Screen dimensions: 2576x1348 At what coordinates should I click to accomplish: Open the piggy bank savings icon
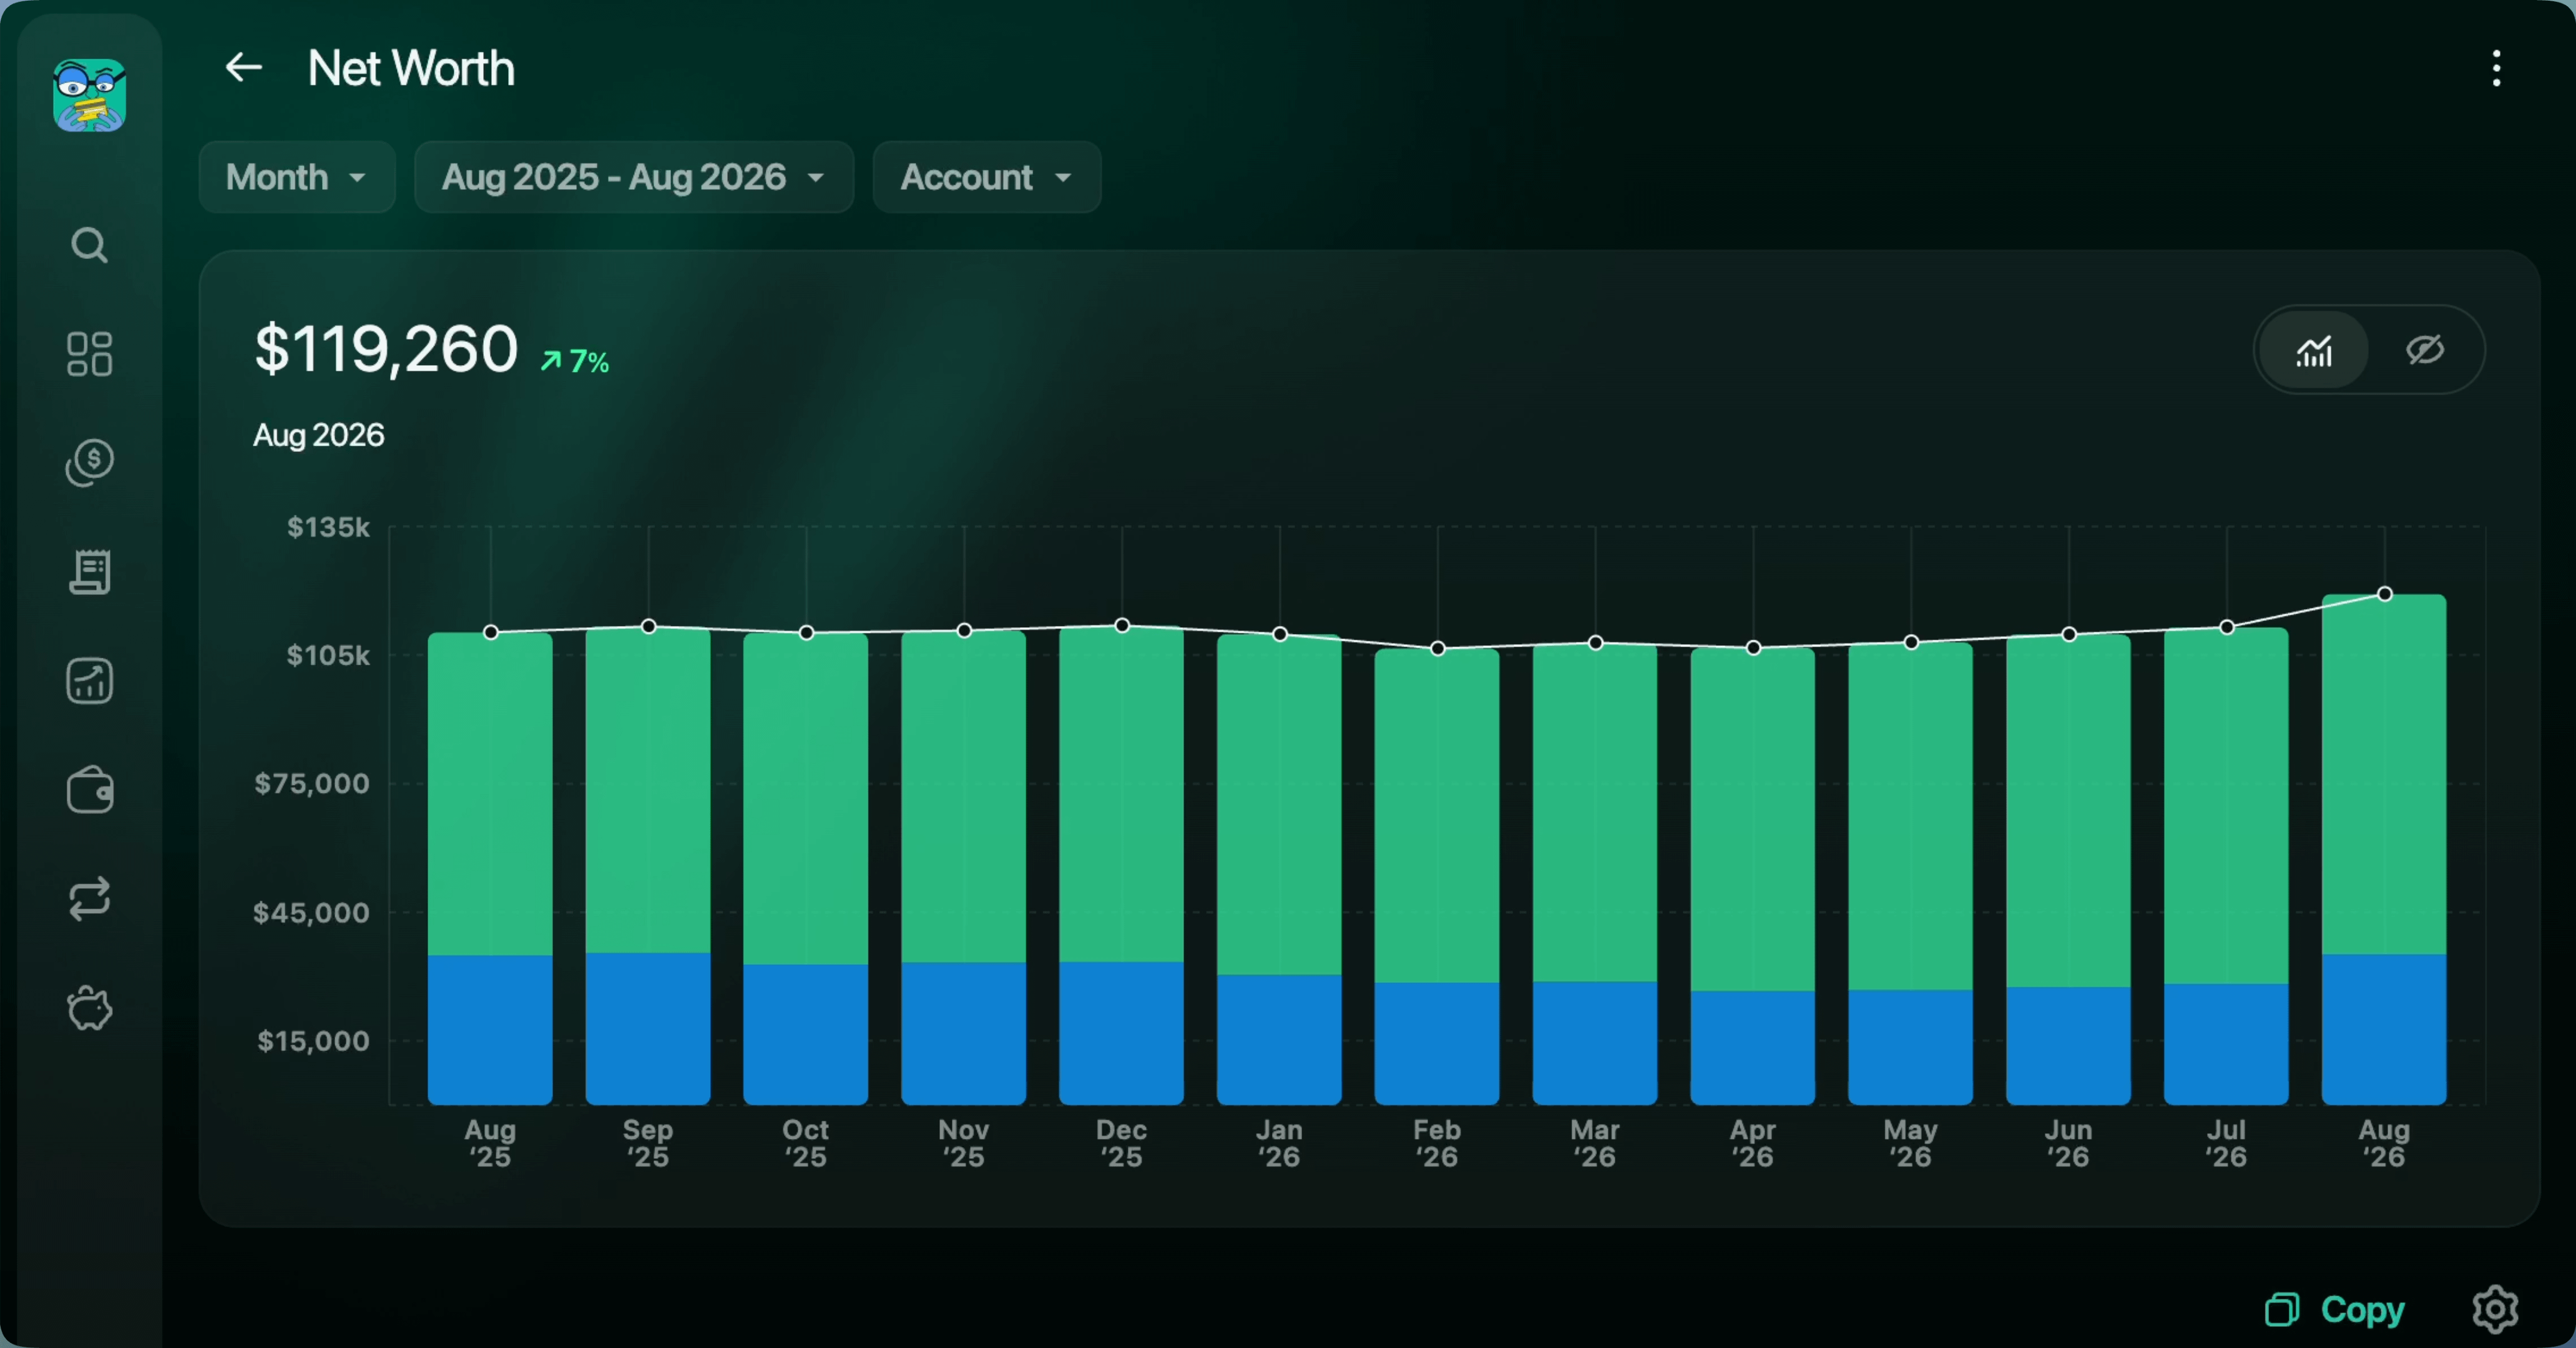[89, 1008]
